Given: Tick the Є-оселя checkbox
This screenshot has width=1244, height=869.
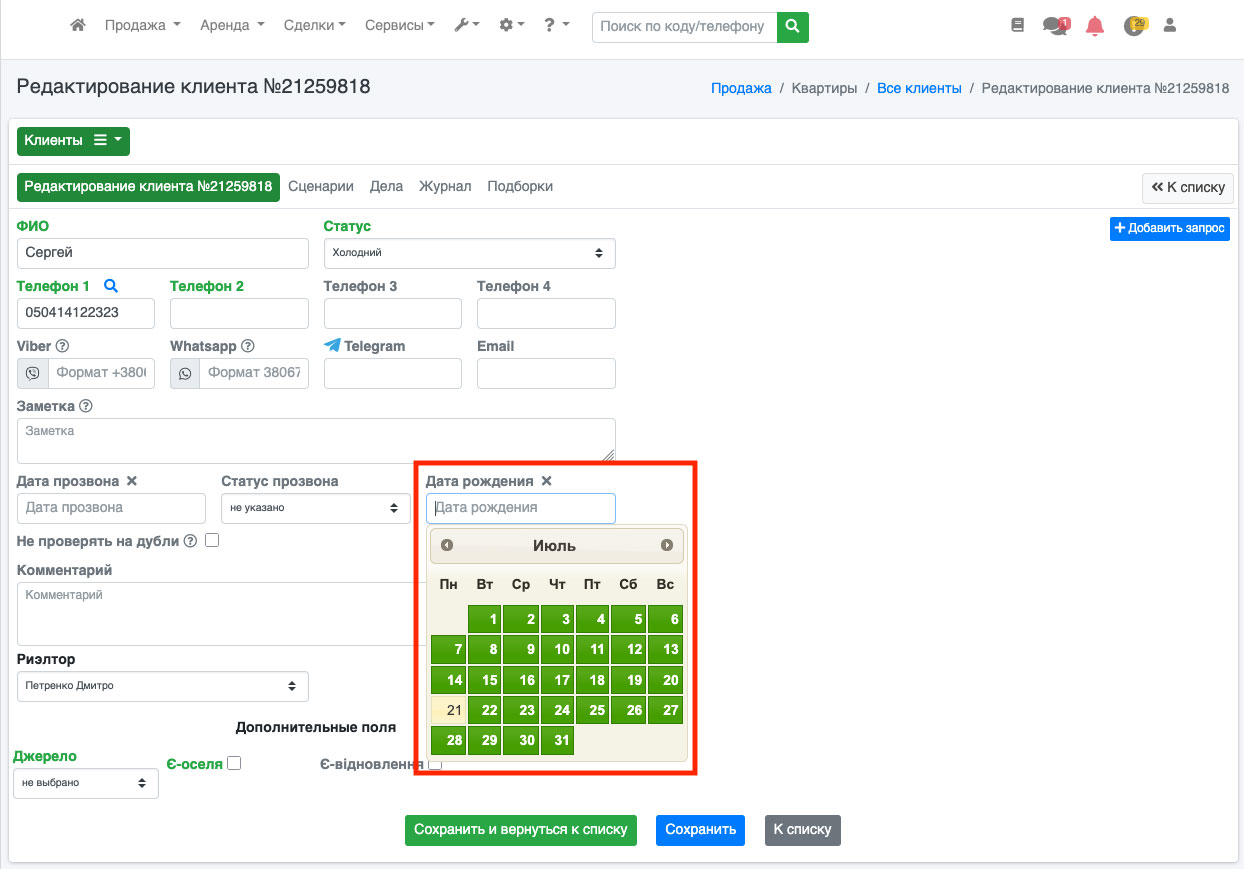Looking at the screenshot, I should (x=234, y=763).
